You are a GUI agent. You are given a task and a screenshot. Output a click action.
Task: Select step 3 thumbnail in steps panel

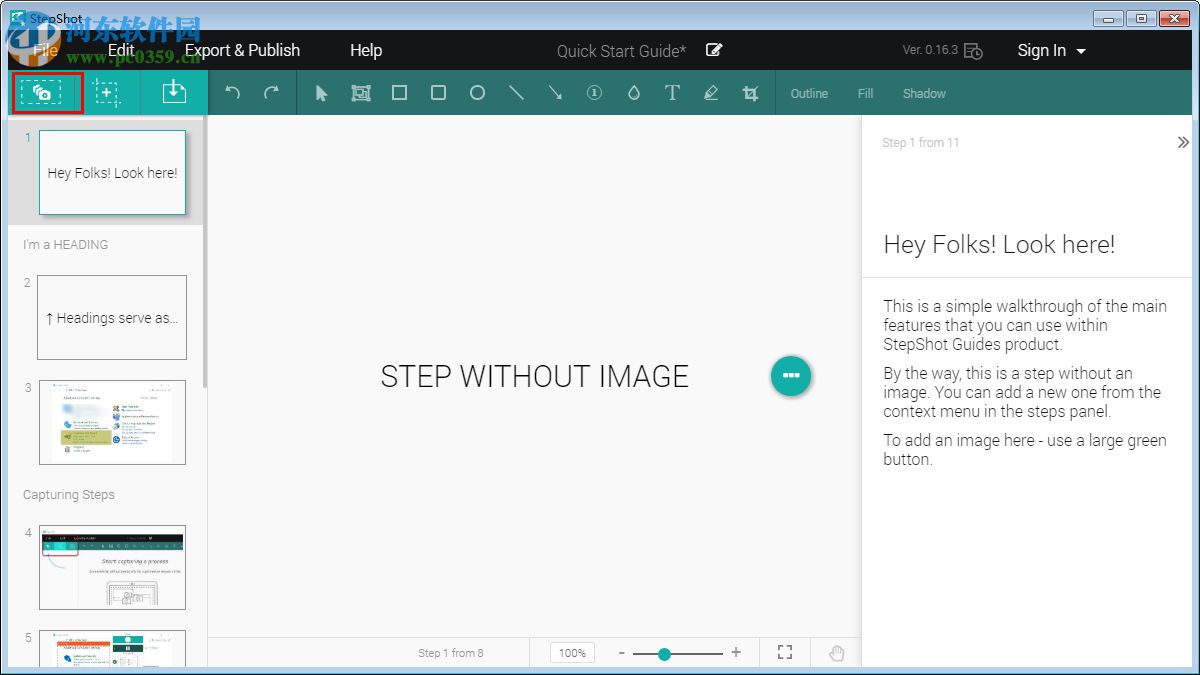(112, 422)
